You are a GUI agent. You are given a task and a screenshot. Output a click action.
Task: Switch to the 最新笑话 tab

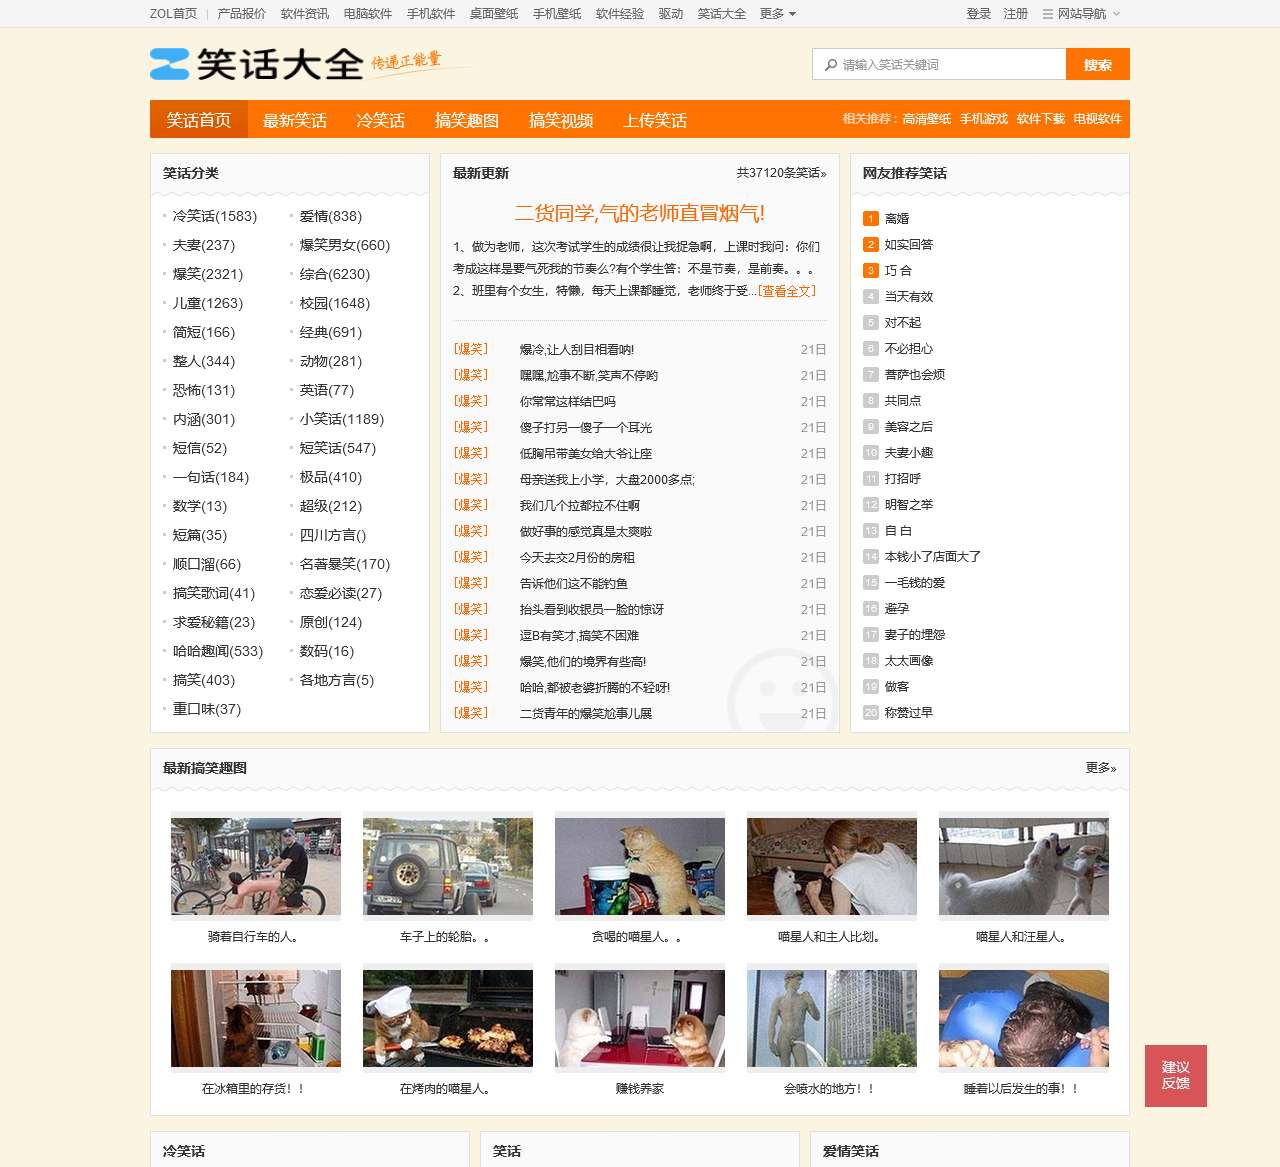[295, 120]
